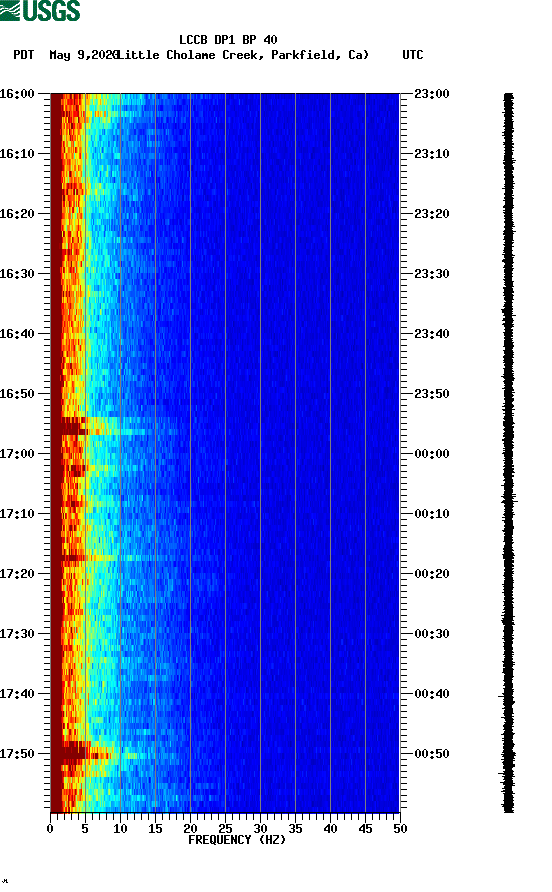Image resolution: width=552 pixels, height=892 pixels.
Task: Click the title 'LCCB DP1 BP 40'
Action: tap(228, 40)
